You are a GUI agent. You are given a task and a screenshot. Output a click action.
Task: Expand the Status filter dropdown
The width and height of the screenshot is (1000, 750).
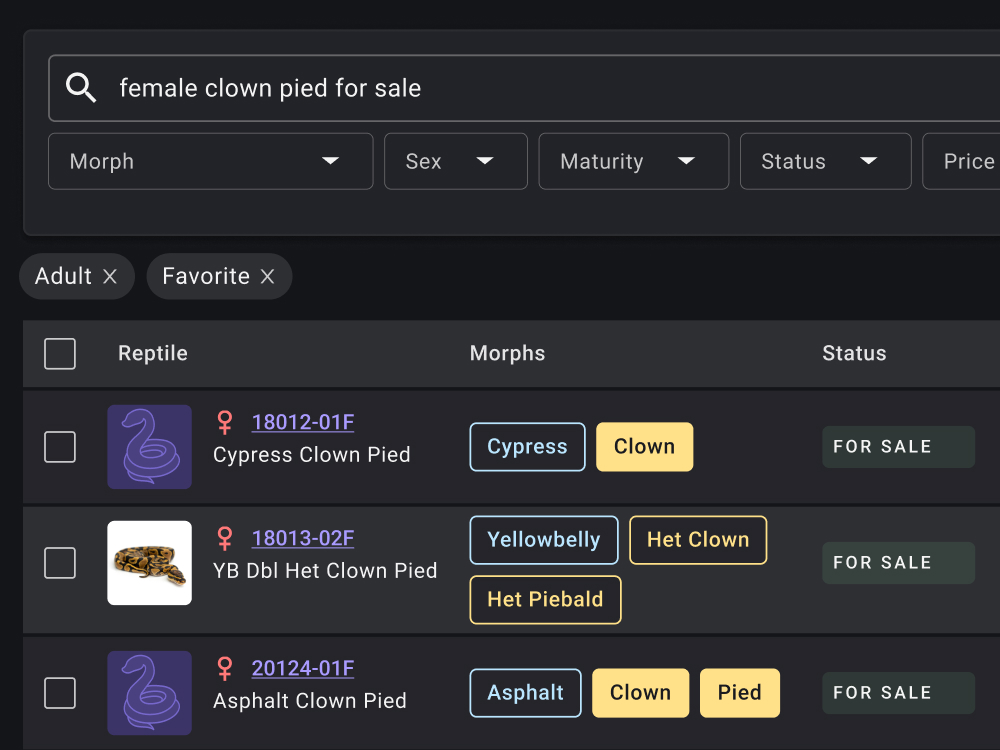[x=825, y=162]
